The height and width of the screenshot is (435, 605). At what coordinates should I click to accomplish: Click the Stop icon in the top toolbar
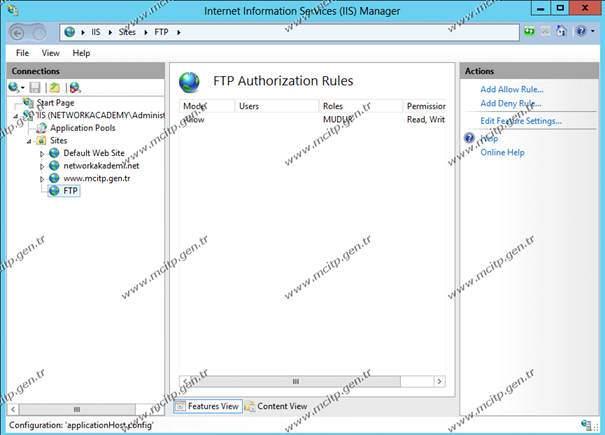point(545,31)
